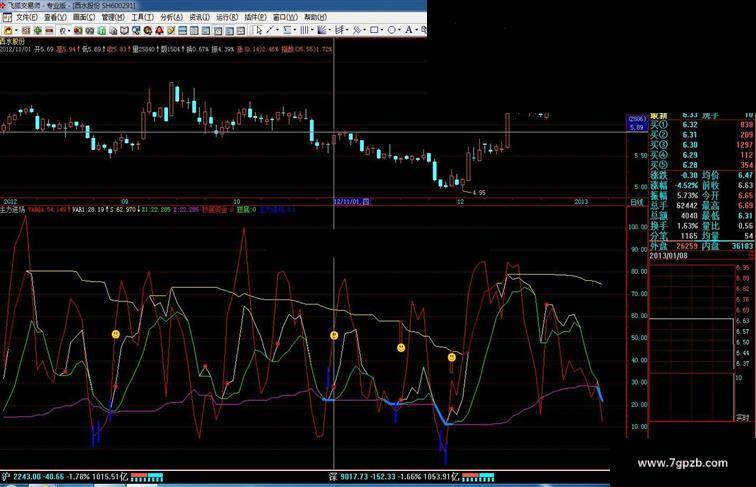The width and height of the screenshot is (756, 487).
Task: Open the 管理(M) menu
Action: tap(113, 17)
